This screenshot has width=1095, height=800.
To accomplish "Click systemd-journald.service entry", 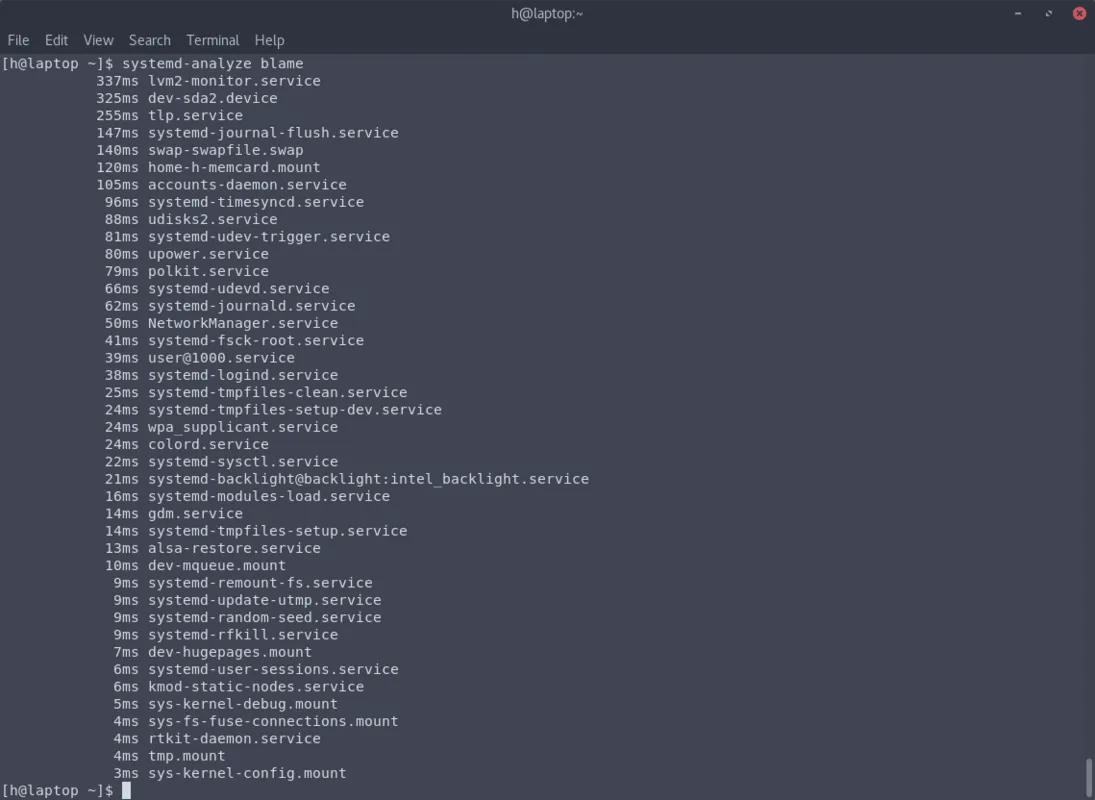I will [x=230, y=306].
